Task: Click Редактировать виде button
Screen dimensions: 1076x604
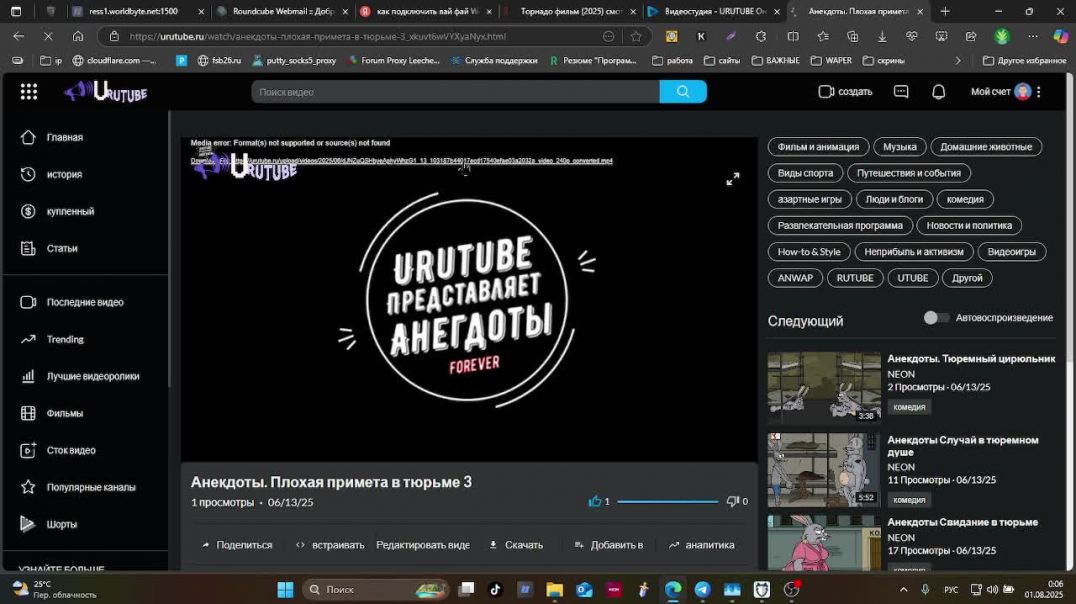Action: click(423, 545)
